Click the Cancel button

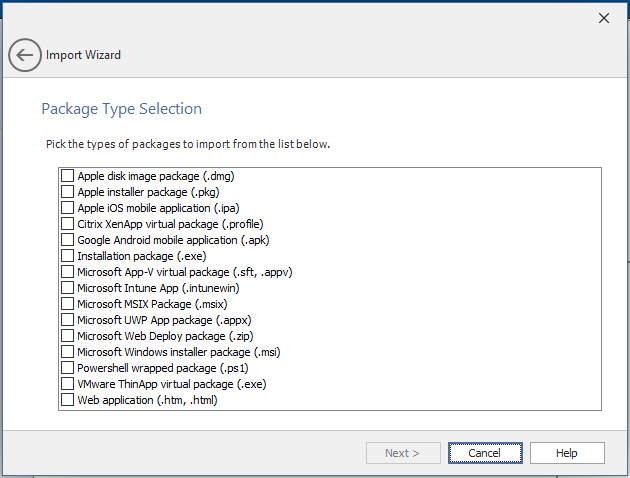pyautogui.click(x=485, y=453)
